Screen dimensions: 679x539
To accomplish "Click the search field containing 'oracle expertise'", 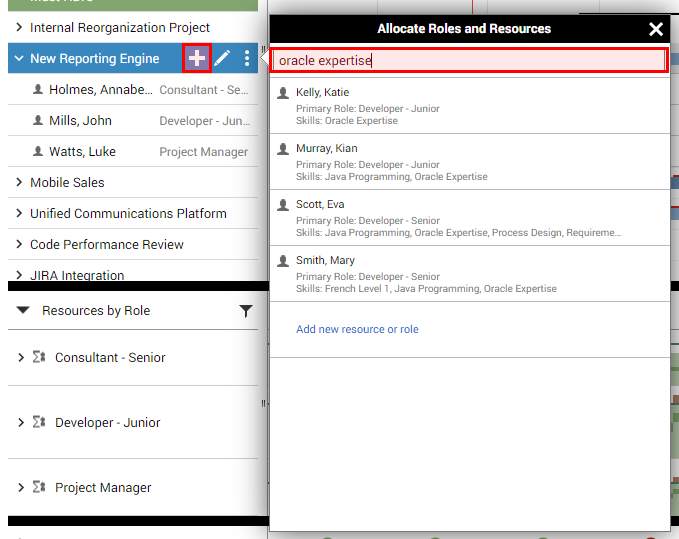I will click(x=469, y=60).
